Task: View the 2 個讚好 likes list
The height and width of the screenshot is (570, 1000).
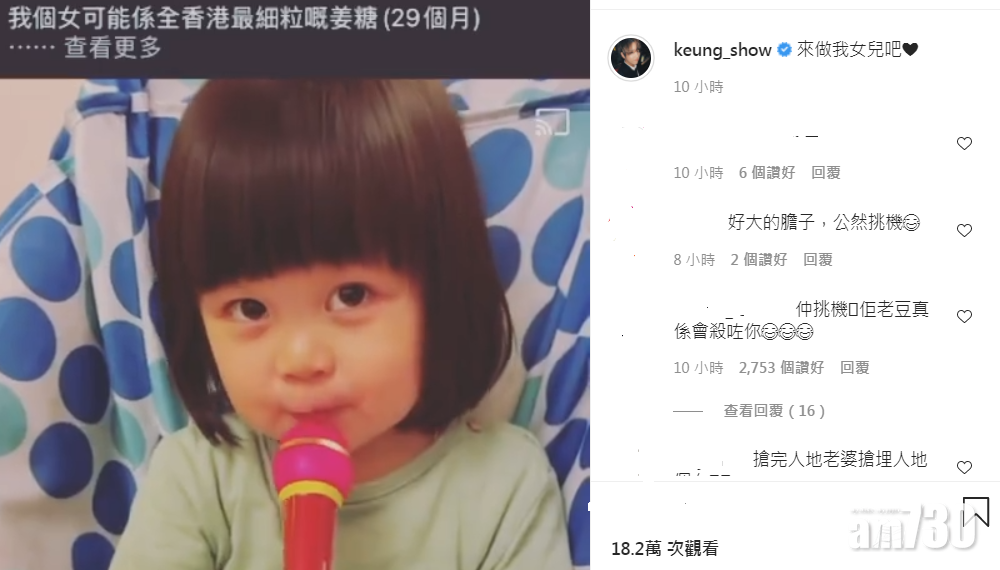Action: tap(758, 259)
